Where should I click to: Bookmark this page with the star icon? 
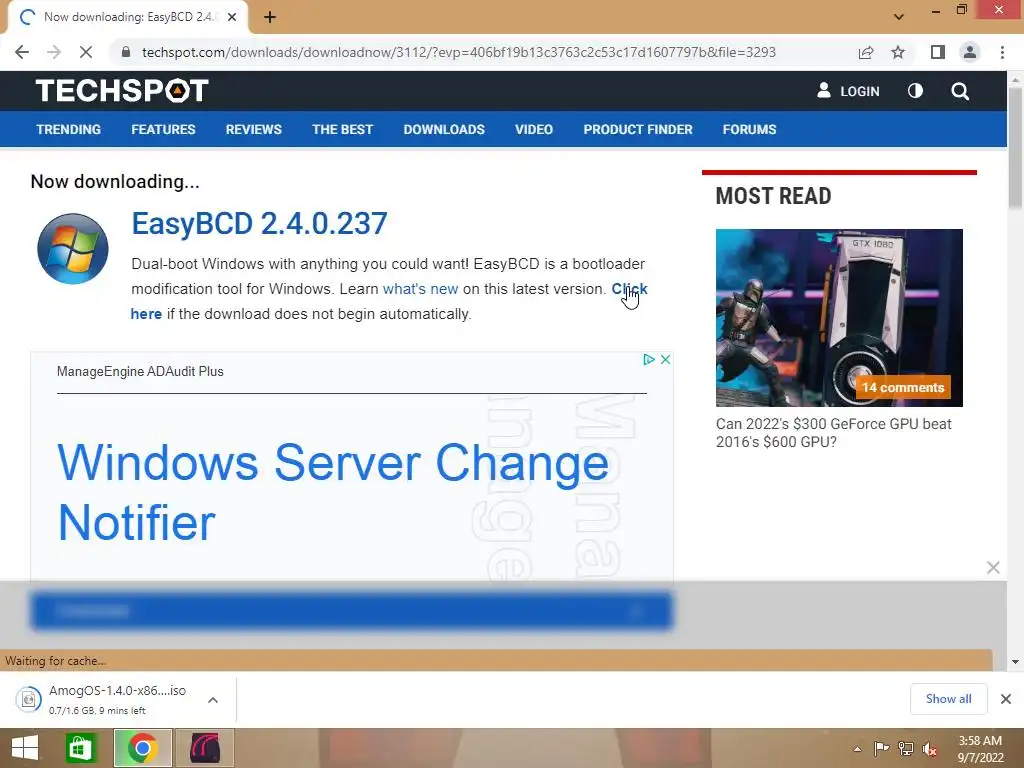point(898,52)
